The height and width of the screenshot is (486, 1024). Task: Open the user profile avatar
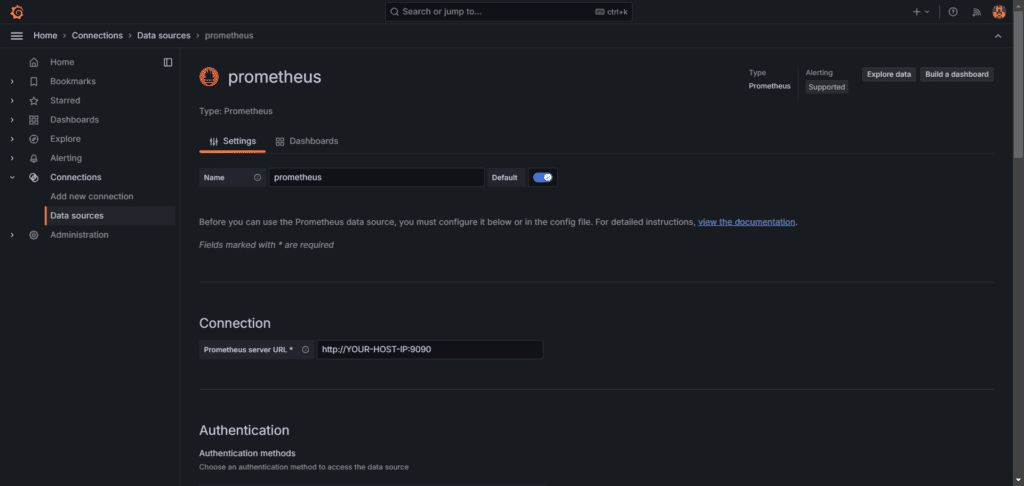point(999,12)
